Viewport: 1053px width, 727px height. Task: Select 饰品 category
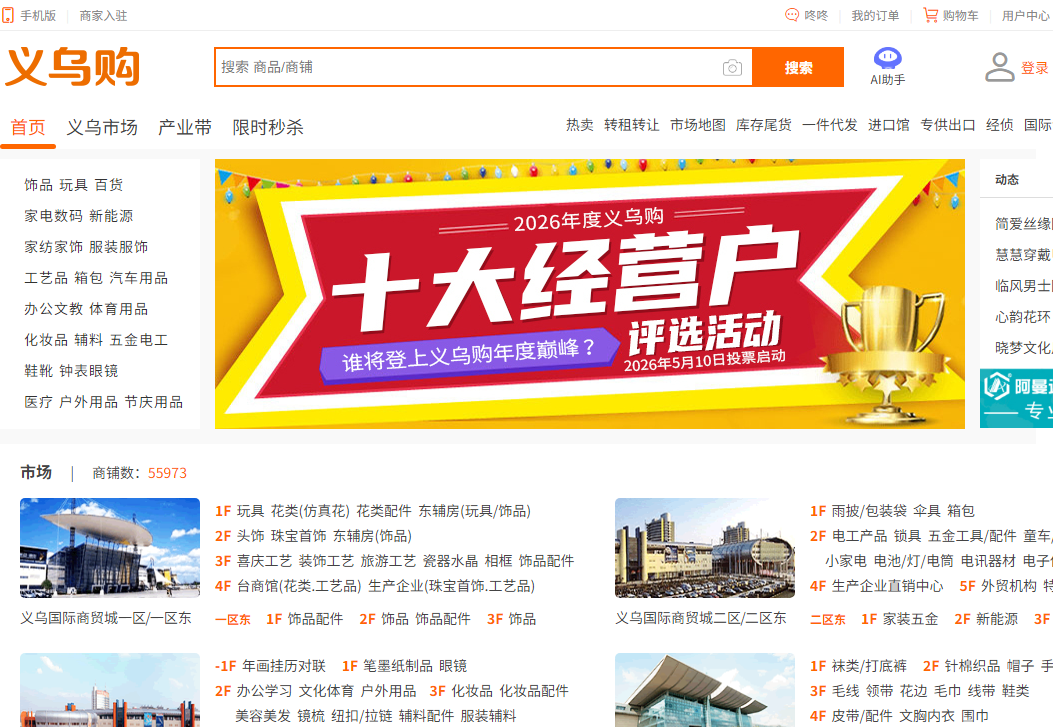tap(38, 185)
